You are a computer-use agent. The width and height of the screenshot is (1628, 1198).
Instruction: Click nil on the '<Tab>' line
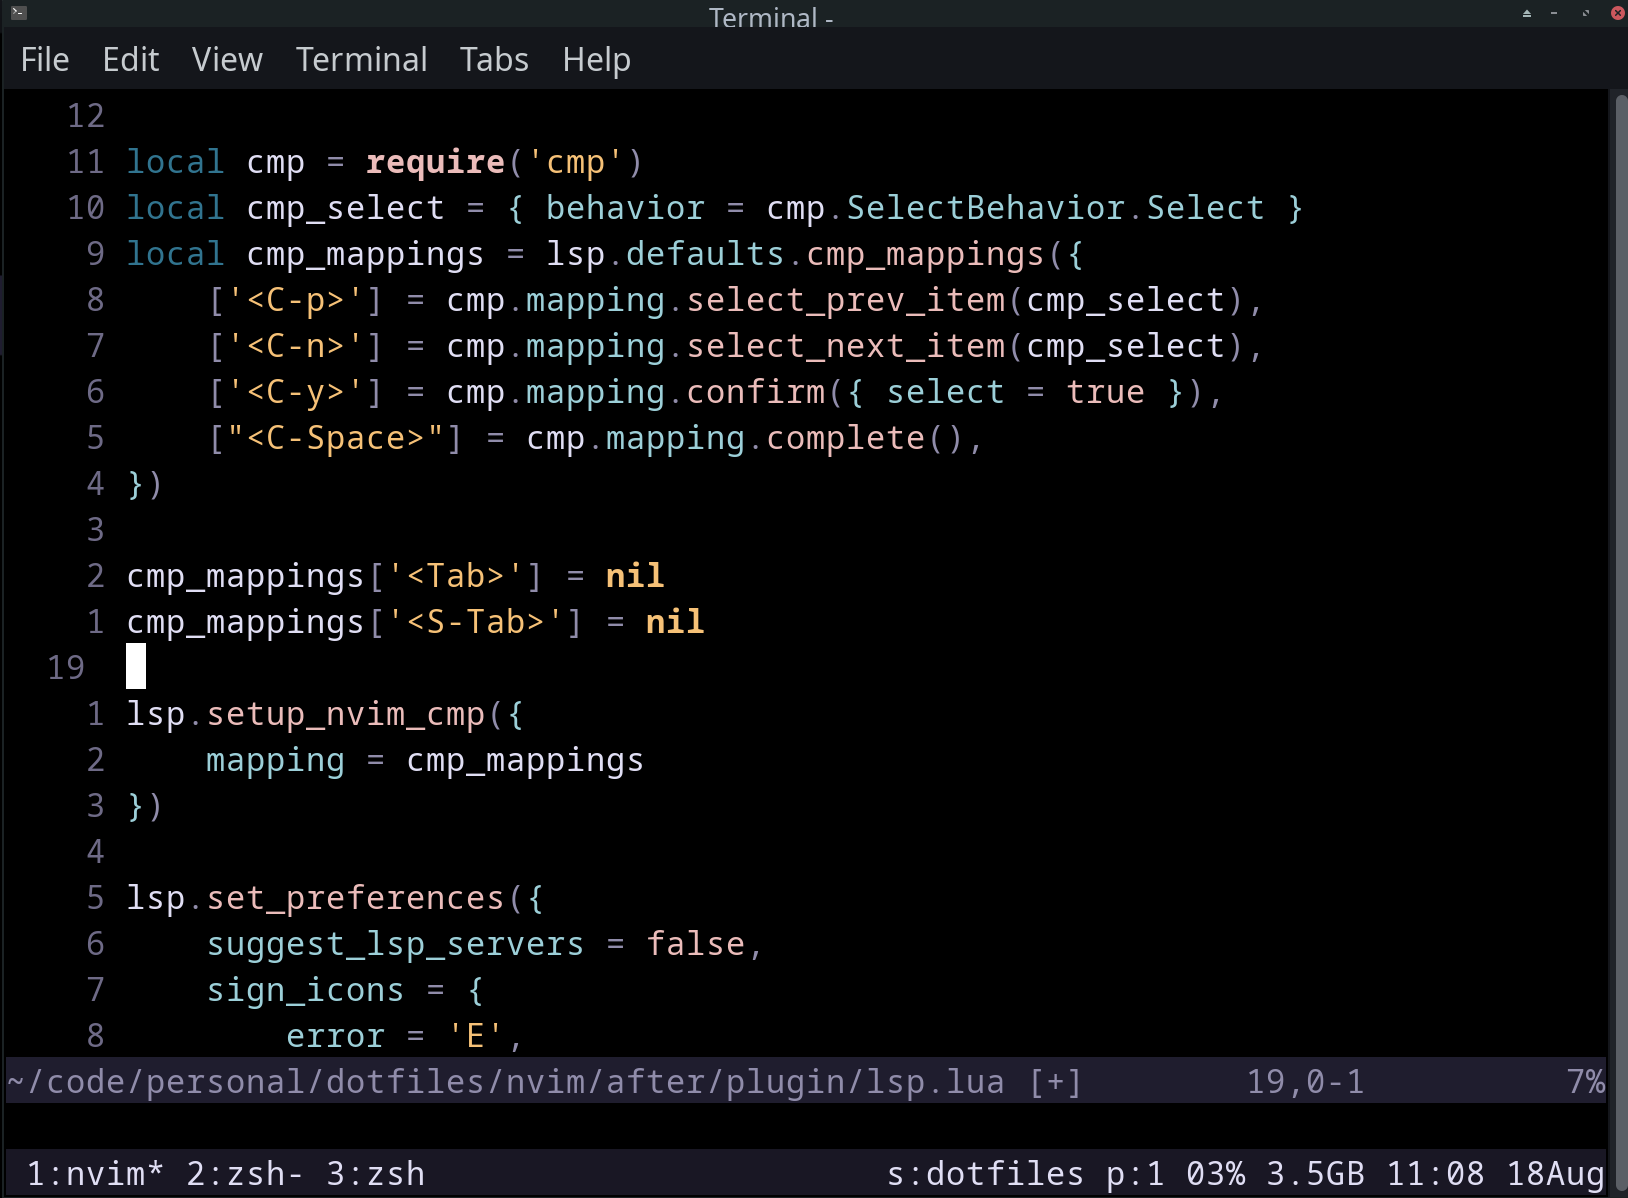click(x=635, y=576)
